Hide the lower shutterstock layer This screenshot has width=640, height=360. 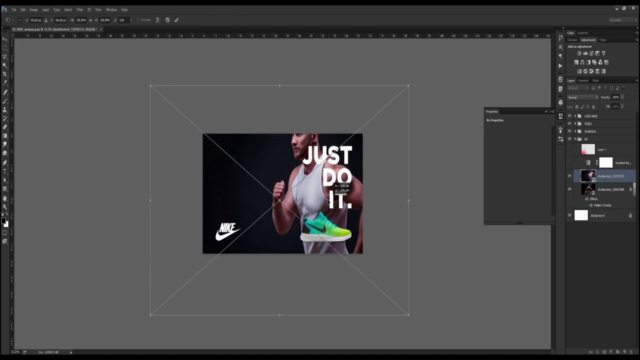[x=570, y=189]
